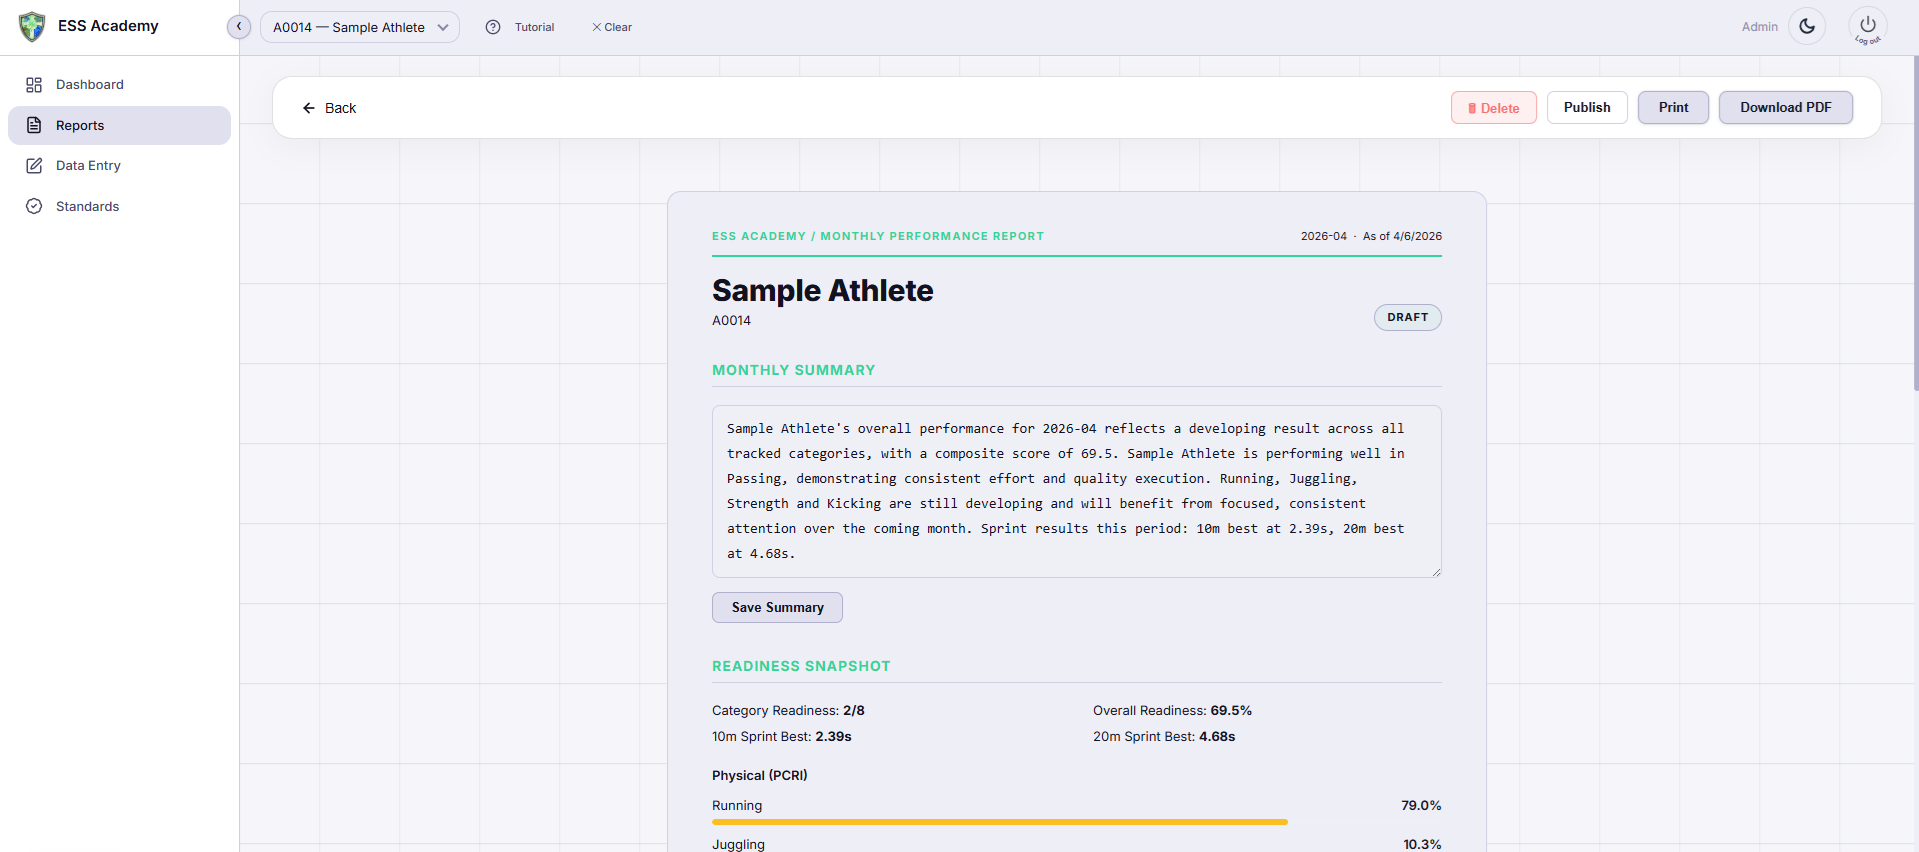Click the Physical (PCRI) label
This screenshot has width=1919, height=852.
point(760,776)
